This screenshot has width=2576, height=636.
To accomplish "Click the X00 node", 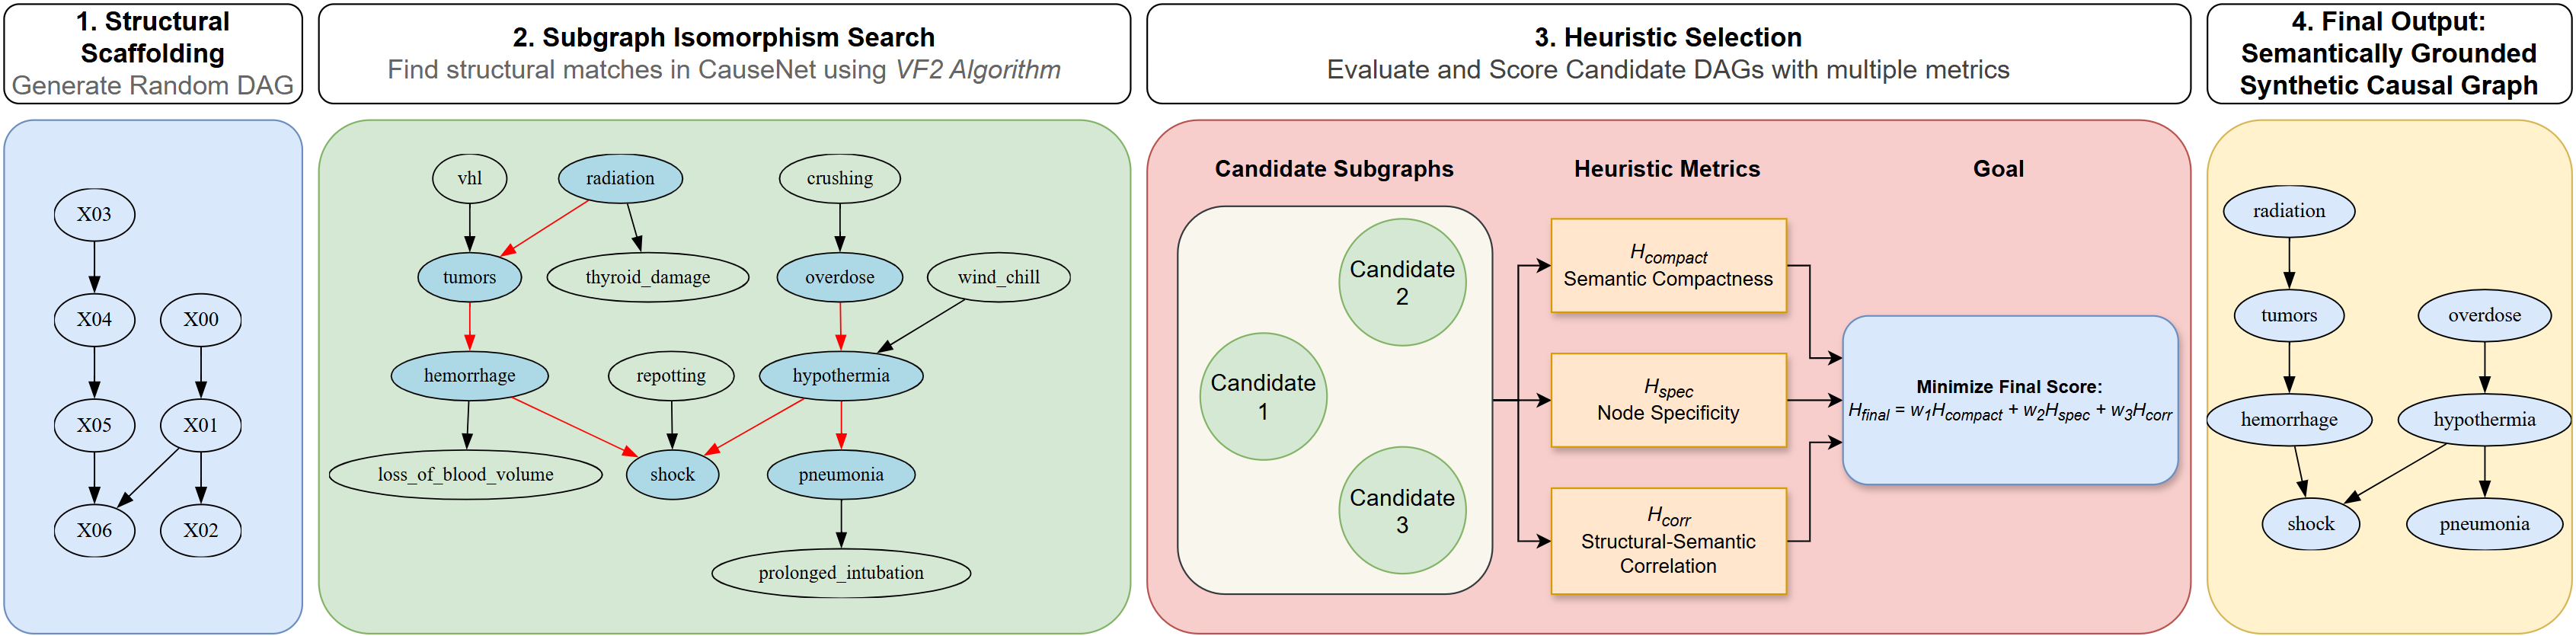I will tap(200, 319).
